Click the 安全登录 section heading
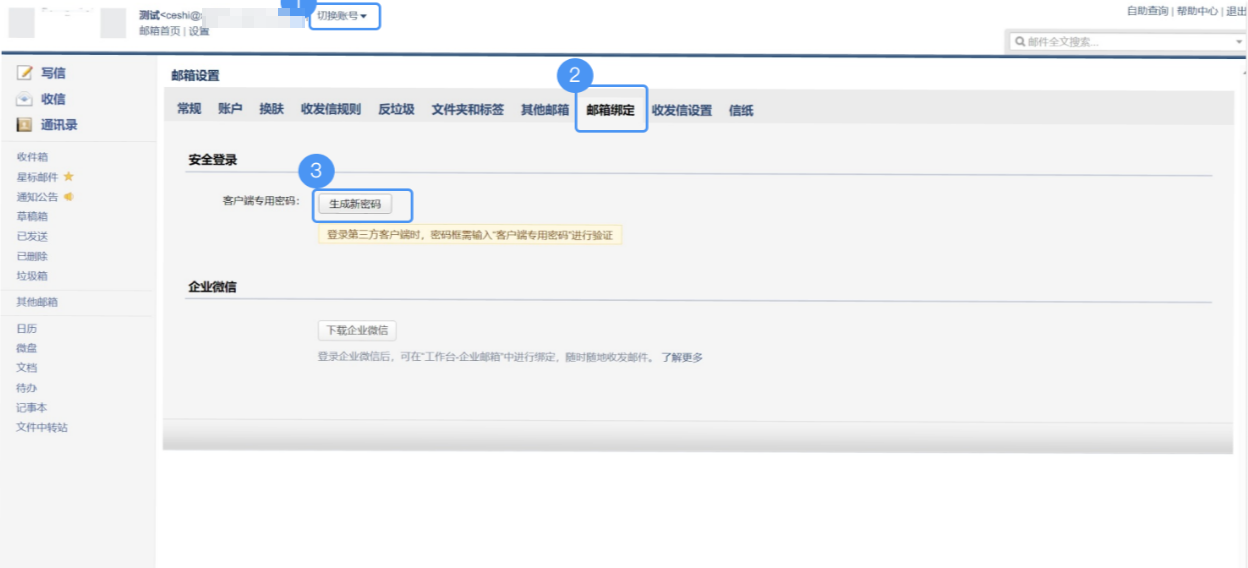Screen dimensions: 1248x568 (212, 160)
